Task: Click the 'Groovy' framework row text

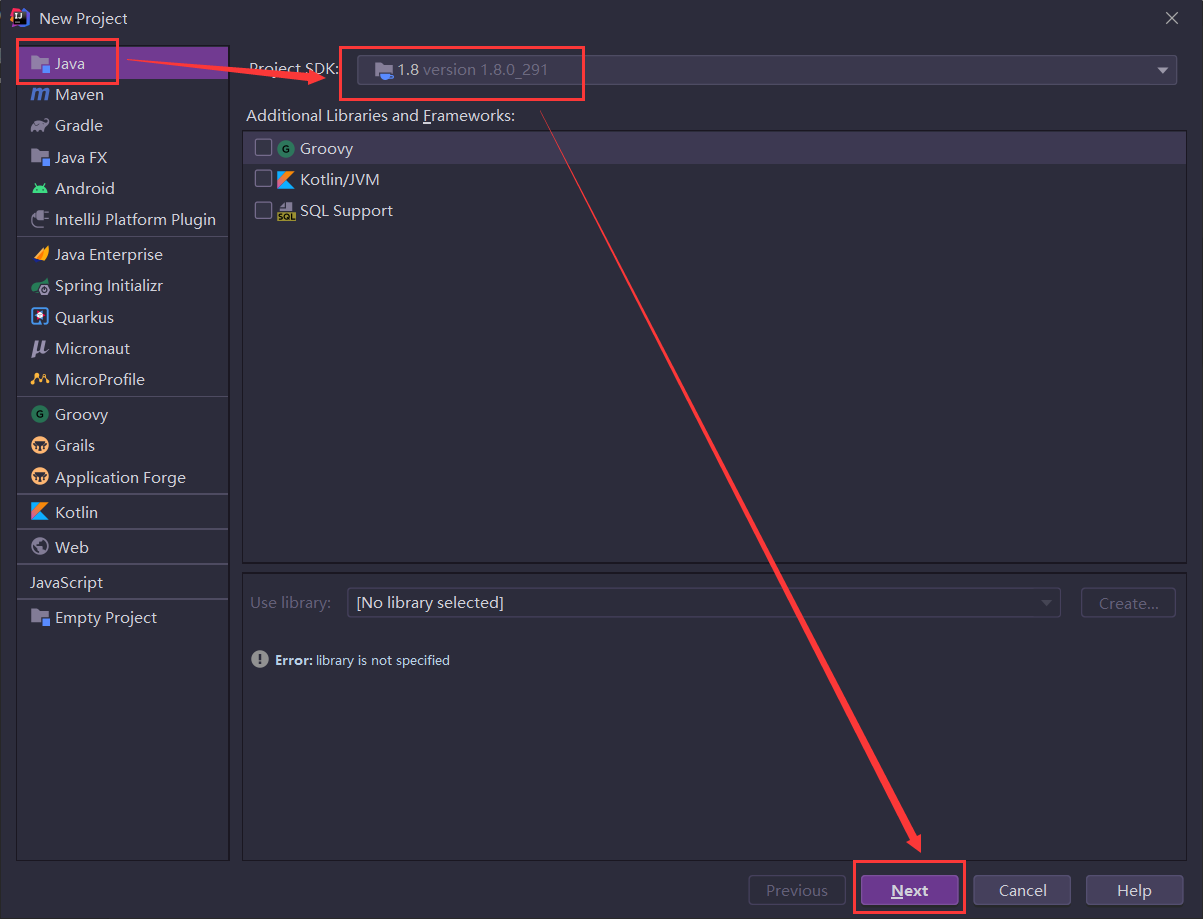Action: tap(327, 148)
